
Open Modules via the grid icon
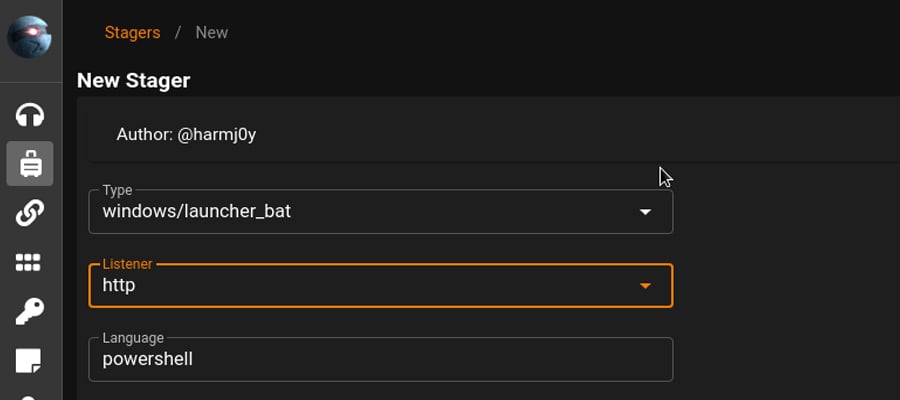pos(28,263)
